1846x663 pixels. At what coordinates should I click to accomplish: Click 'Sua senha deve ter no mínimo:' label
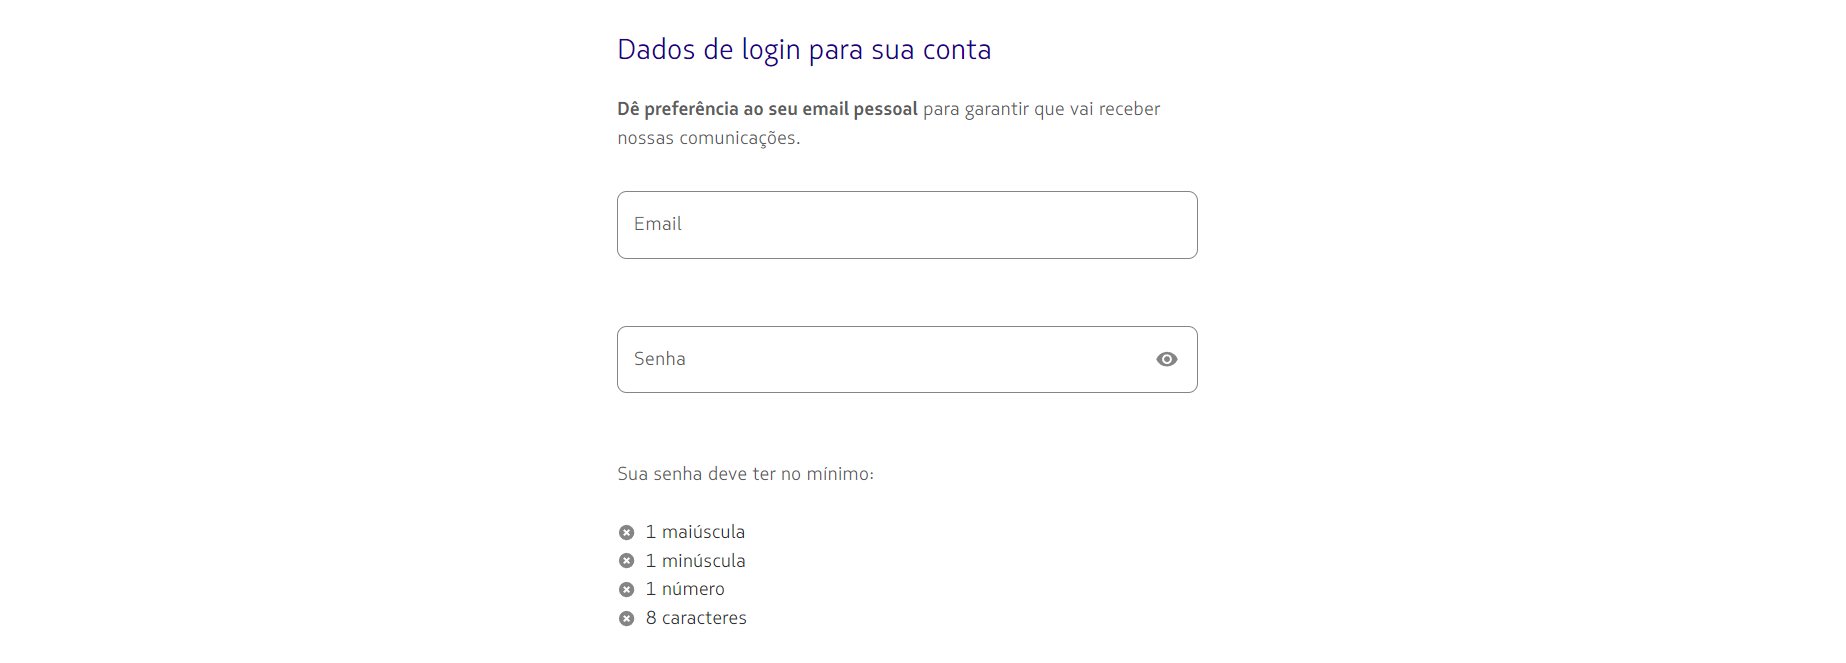[746, 474]
